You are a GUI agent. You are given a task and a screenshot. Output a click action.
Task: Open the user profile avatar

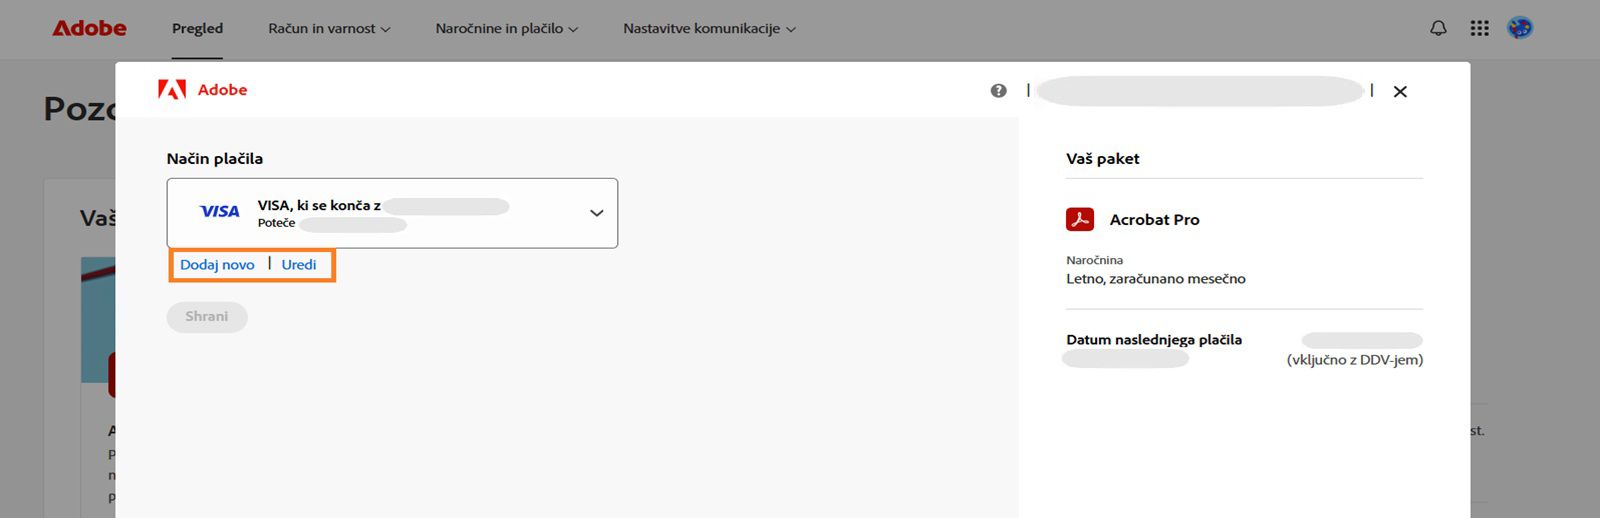click(1520, 28)
